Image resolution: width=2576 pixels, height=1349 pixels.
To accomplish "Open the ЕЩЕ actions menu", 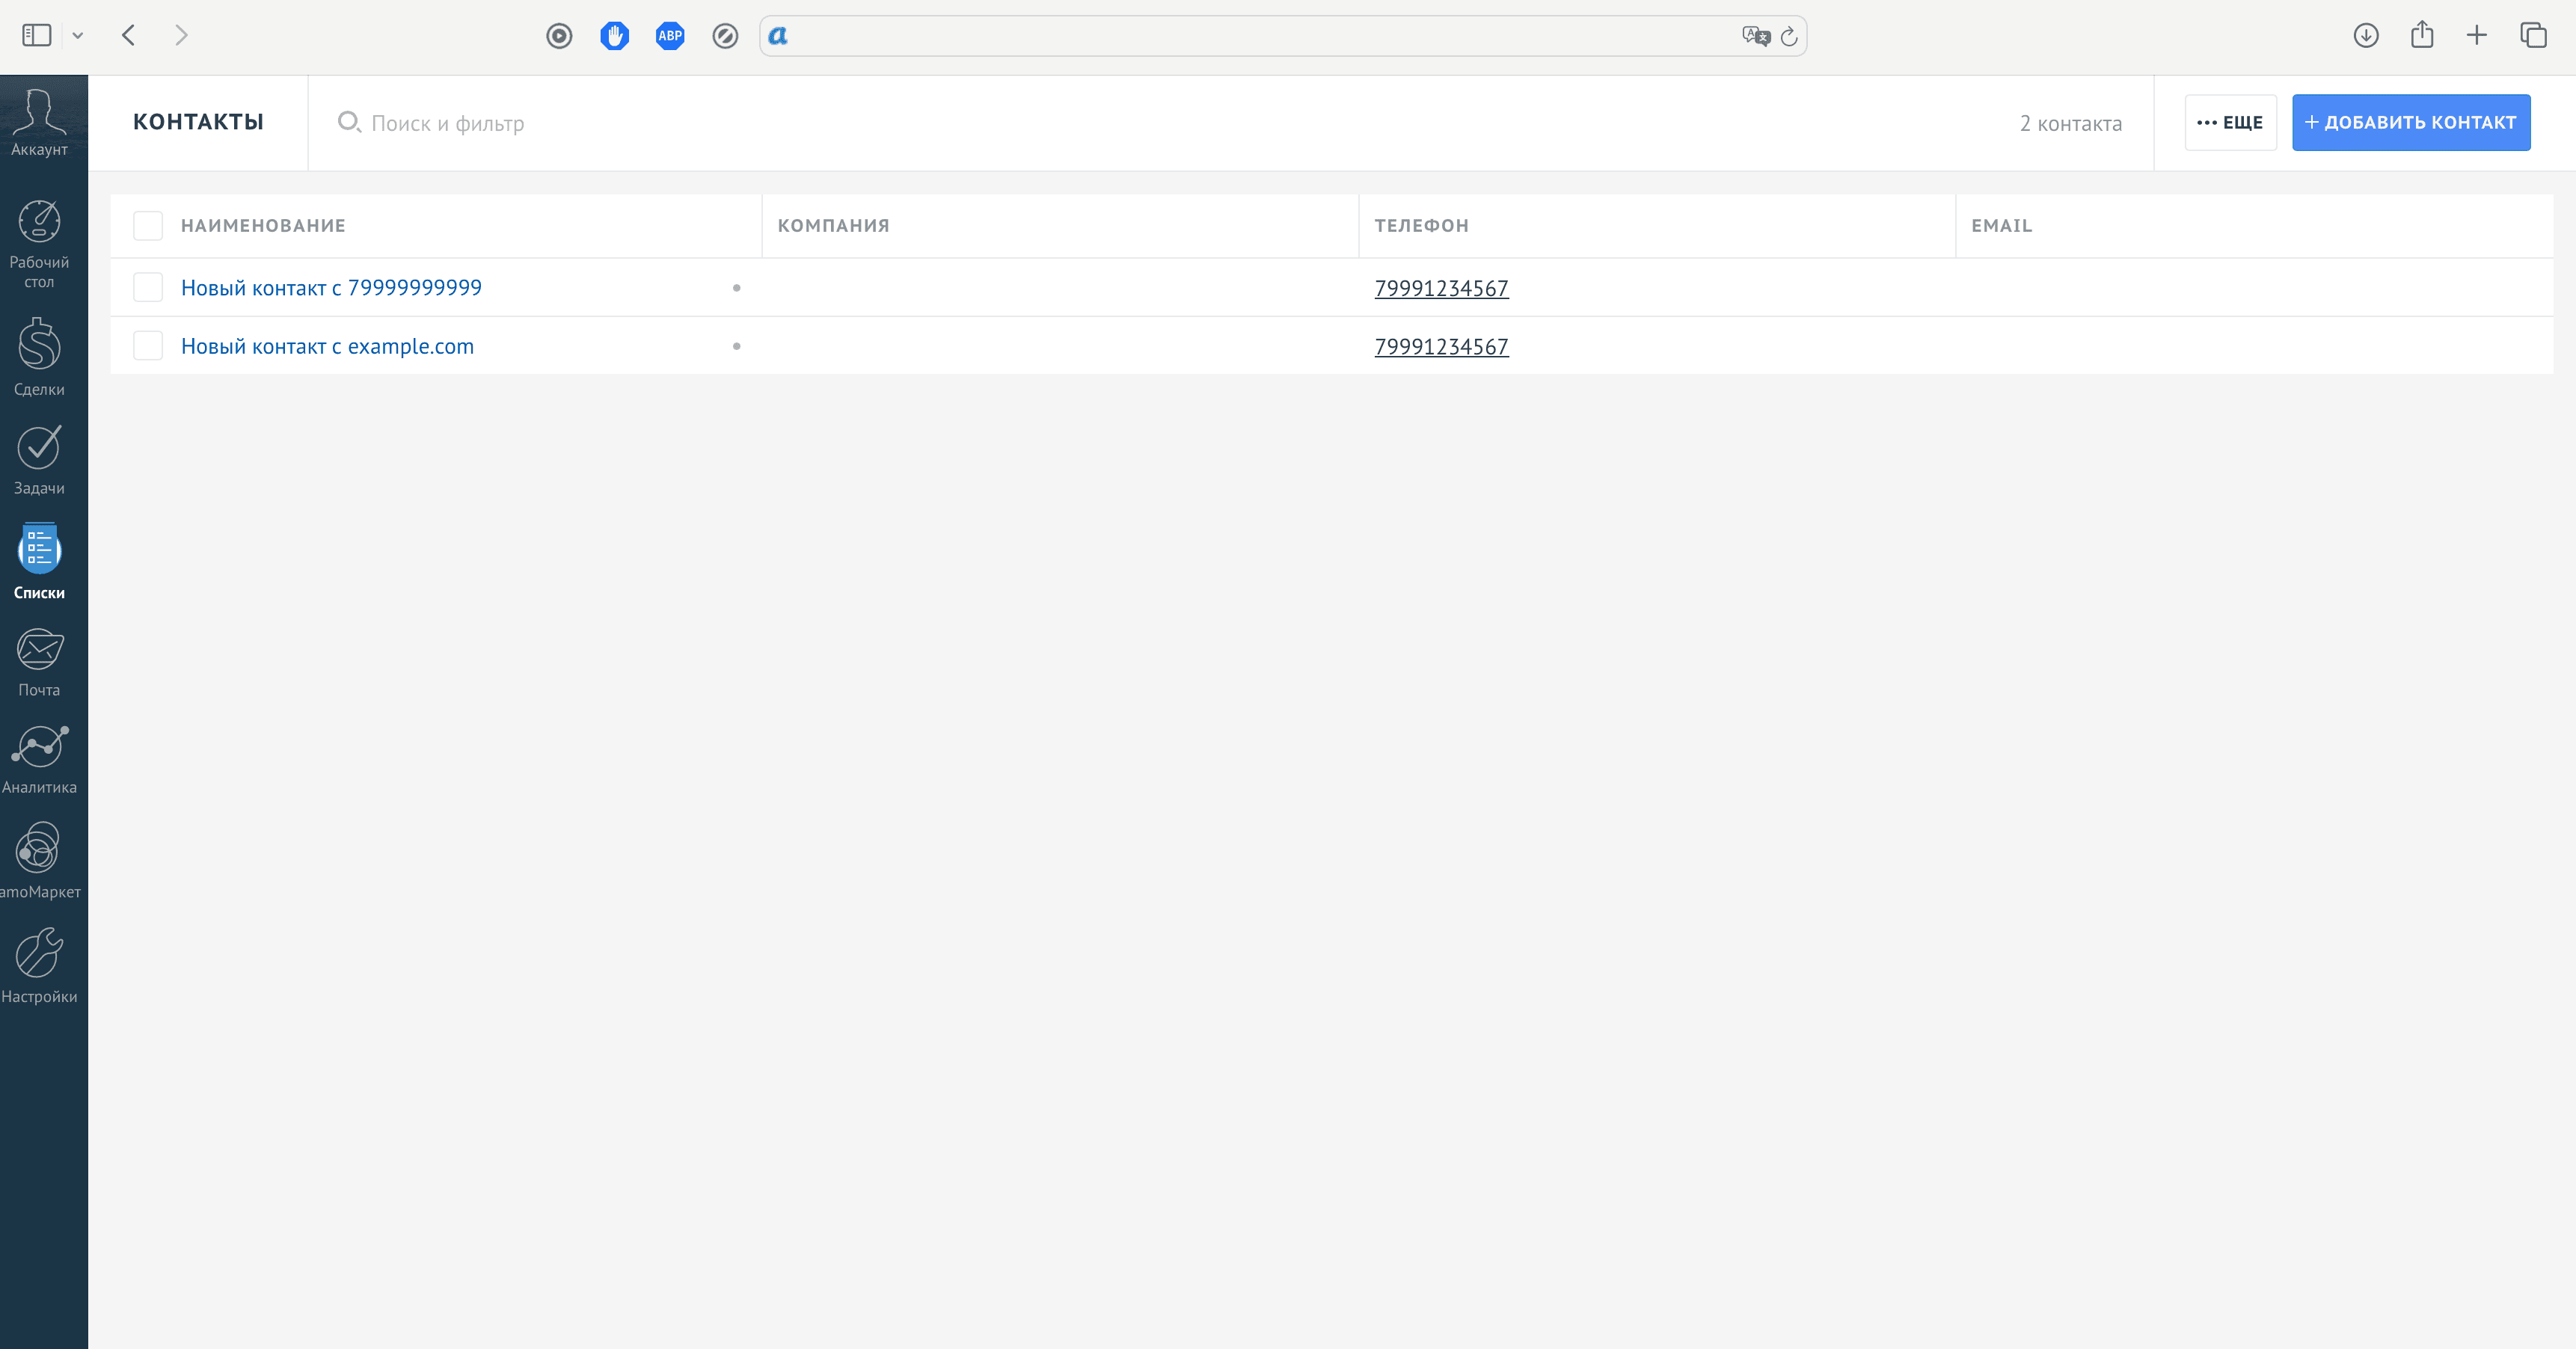I will [2230, 122].
